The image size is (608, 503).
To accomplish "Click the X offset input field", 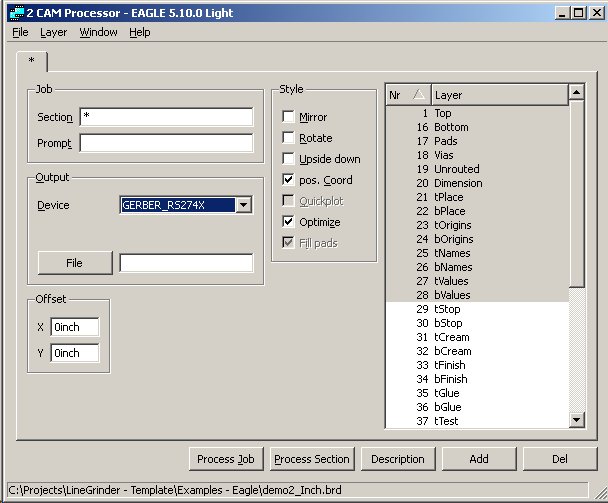I will point(75,327).
